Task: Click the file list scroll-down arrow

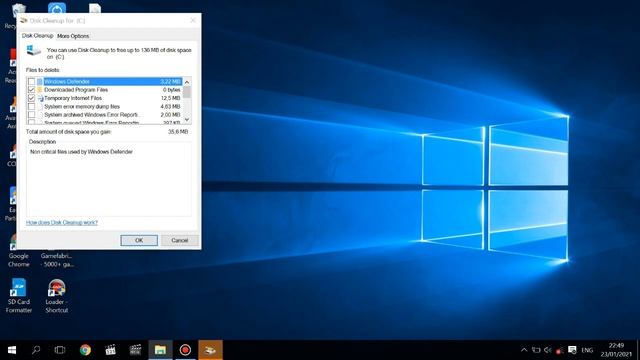Action: (x=187, y=119)
